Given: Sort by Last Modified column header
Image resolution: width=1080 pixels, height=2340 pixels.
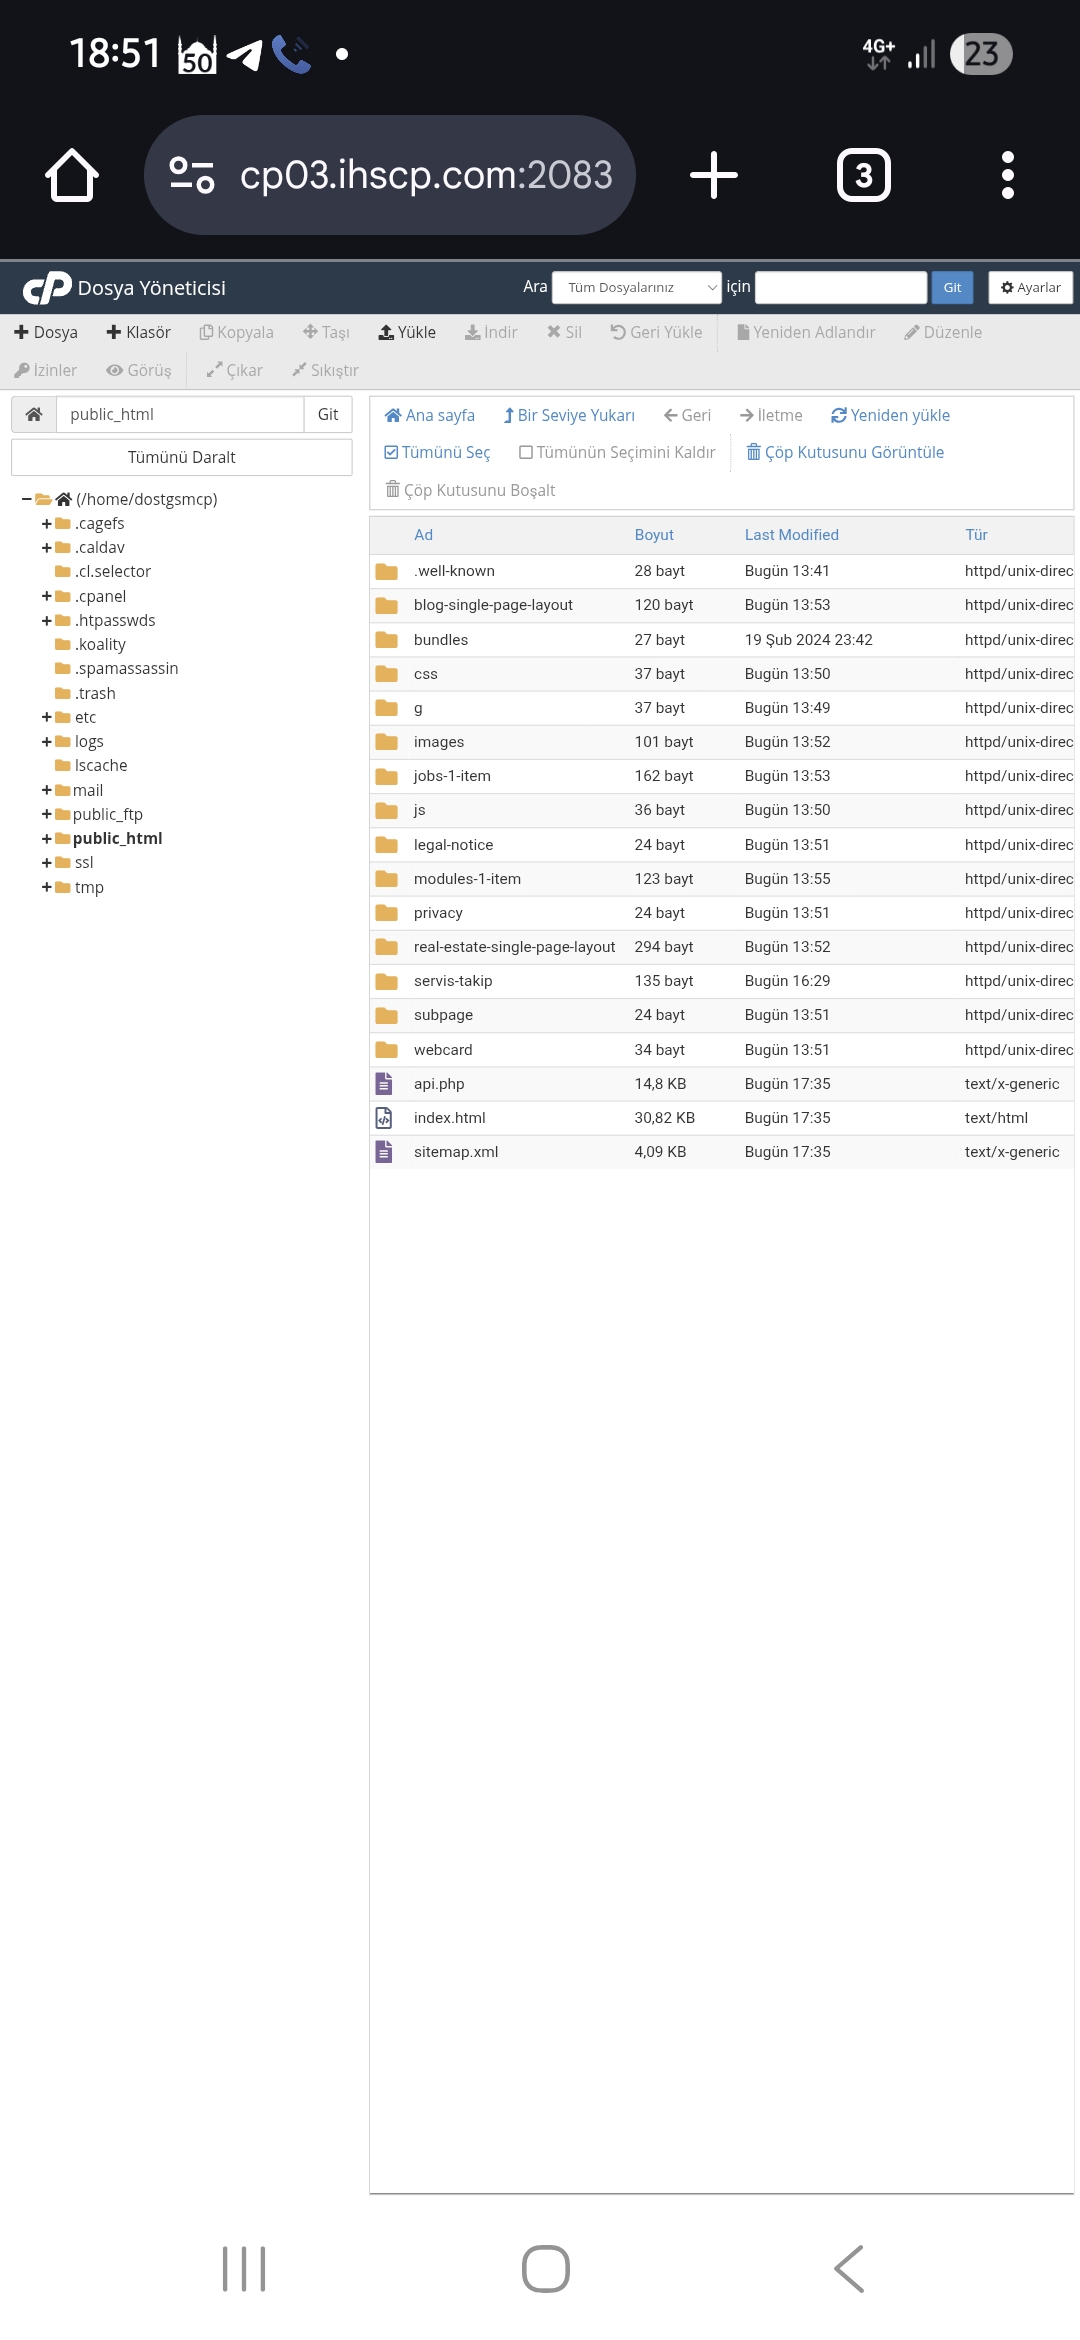Looking at the screenshot, I should 791,535.
